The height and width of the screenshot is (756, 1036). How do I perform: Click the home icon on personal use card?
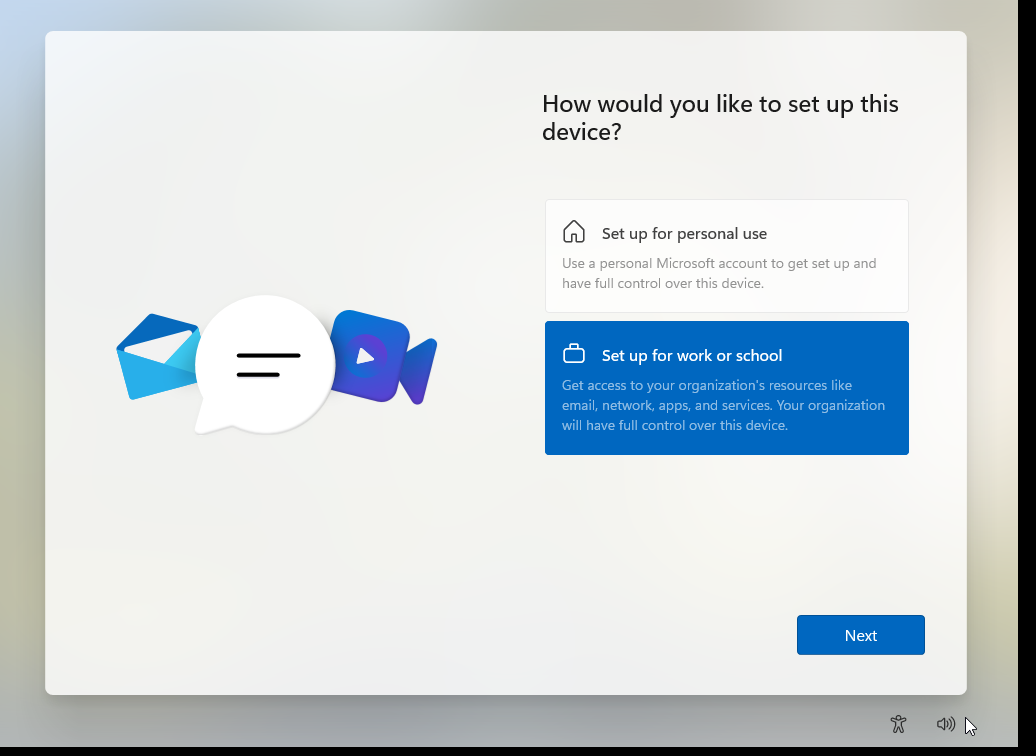point(574,232)
